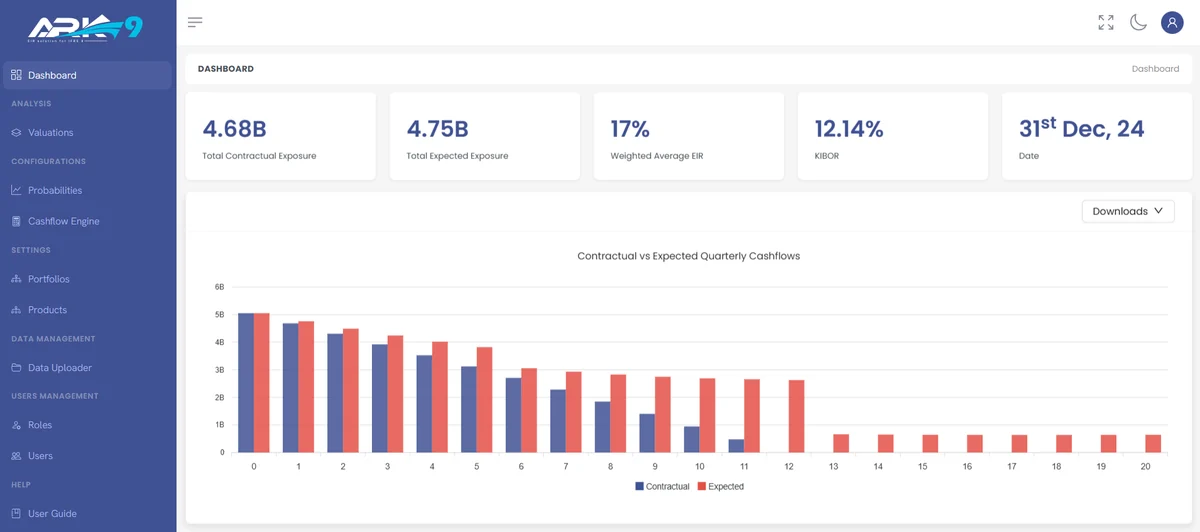This screenshot has width=1200, height=532.
Task: Click the Products hierarchy icon
Action: click(x=16, y=310)
